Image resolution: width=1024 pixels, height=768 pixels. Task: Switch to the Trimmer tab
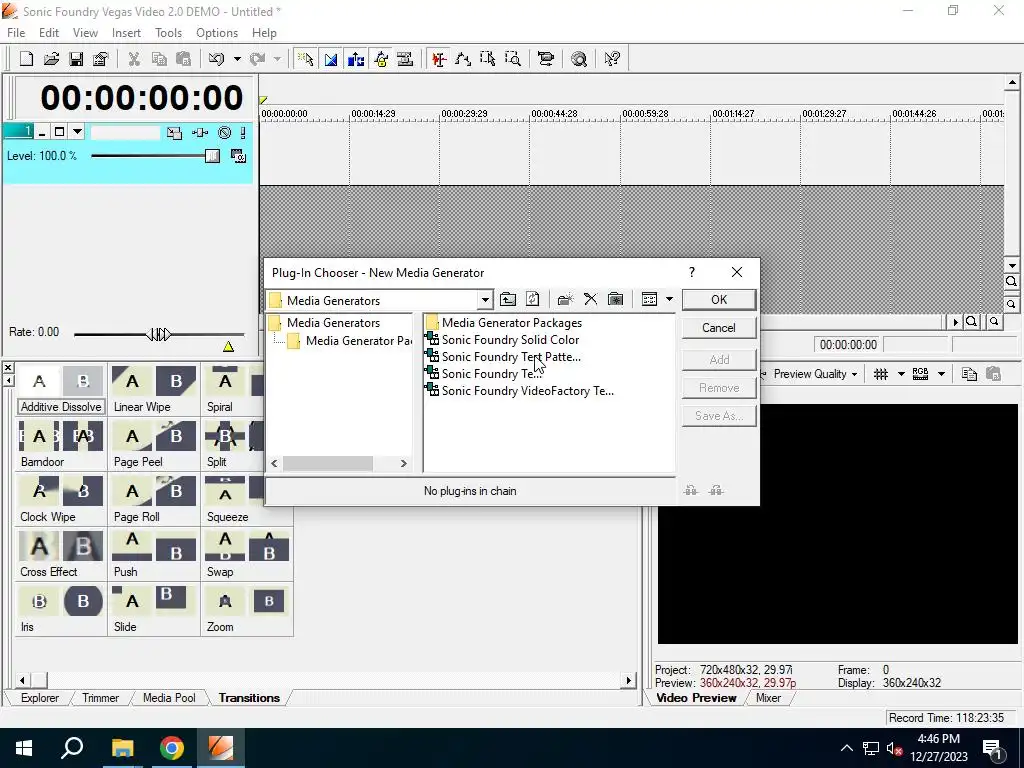click(x=101, y=698)
